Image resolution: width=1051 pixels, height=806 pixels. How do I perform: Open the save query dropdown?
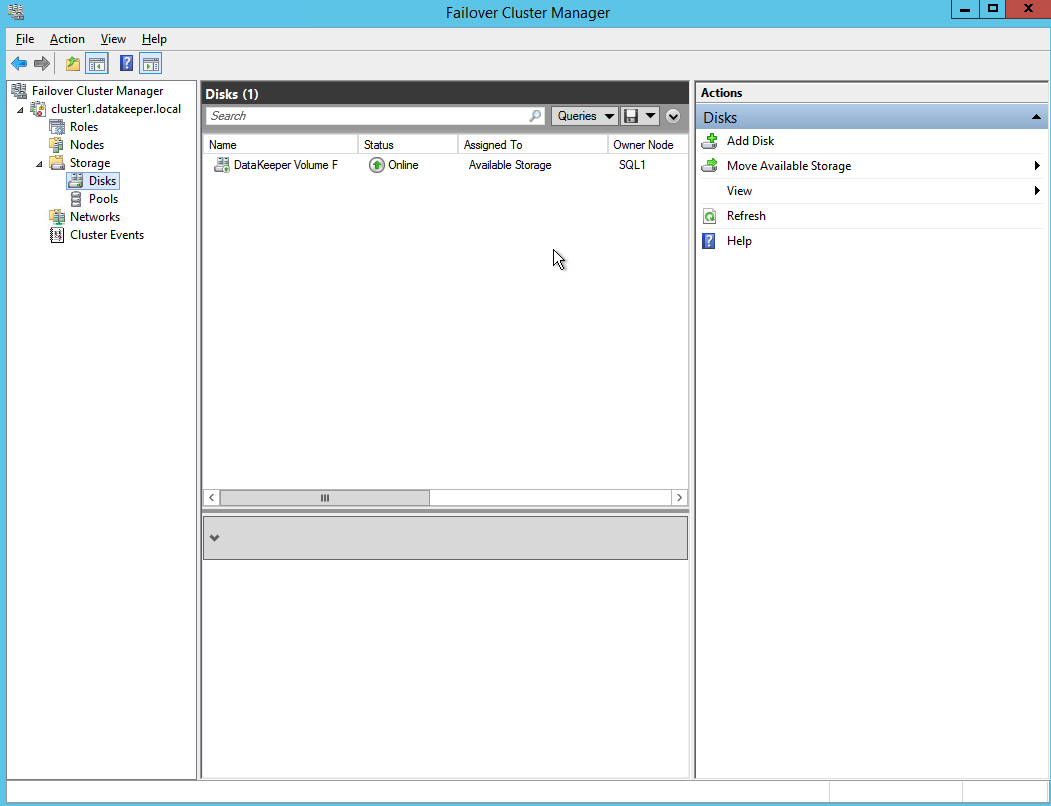coord(640,116)
